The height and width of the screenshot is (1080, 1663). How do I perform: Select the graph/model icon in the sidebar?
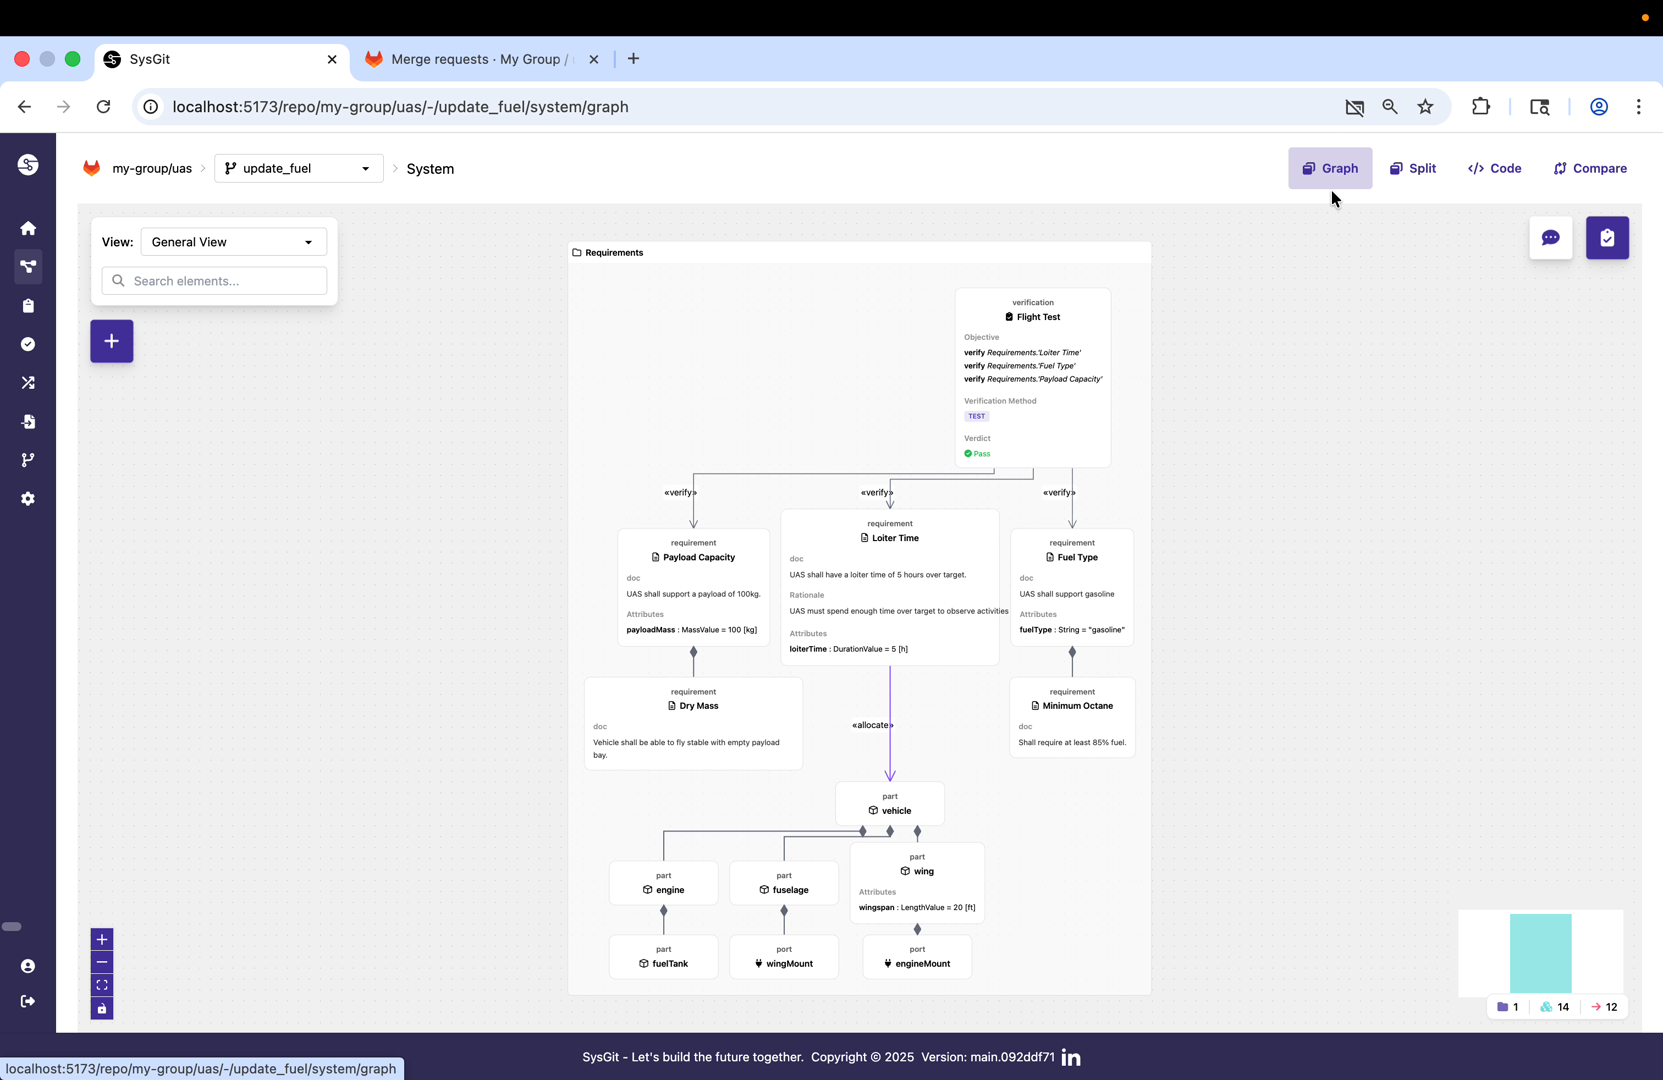point(28,267)
